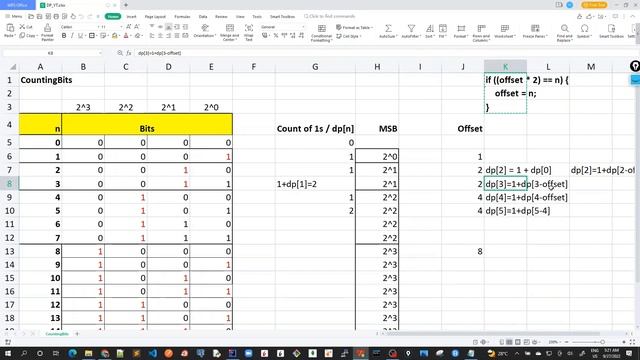Toggle the percent style button

point(276,36)
